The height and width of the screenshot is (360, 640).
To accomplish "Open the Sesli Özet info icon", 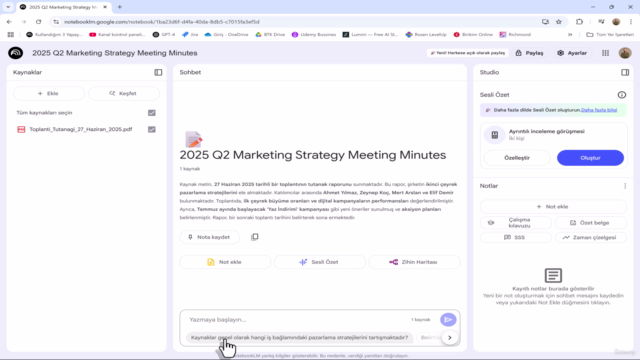I will point(622,95).
